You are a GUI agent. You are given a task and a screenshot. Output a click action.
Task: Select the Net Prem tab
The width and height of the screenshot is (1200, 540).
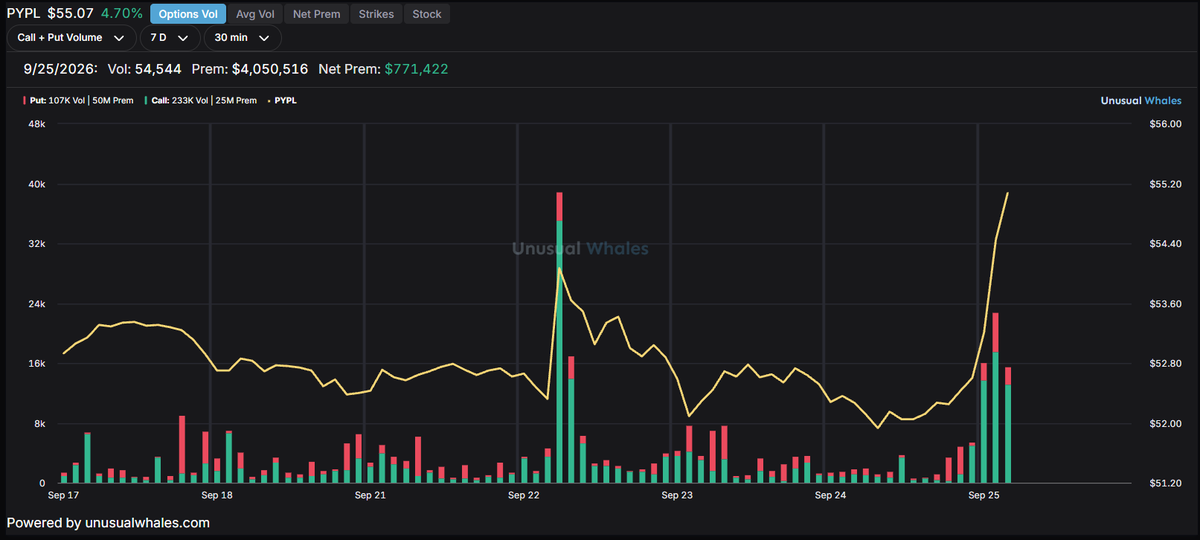tap(316, 14)
